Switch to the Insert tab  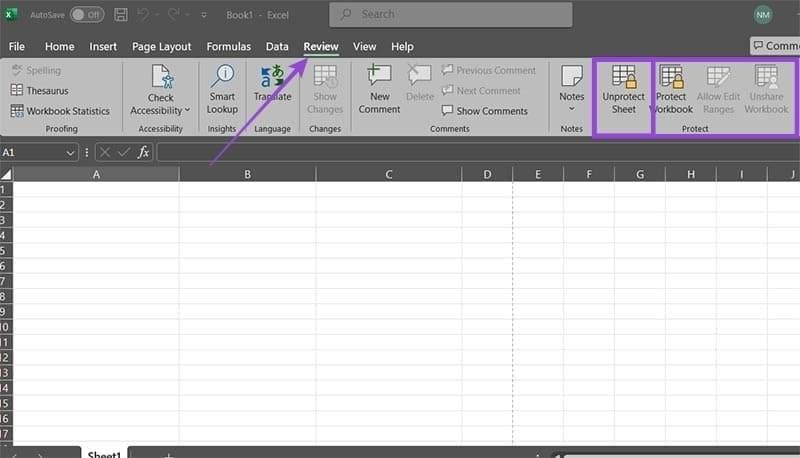click(x=103, y=46)
